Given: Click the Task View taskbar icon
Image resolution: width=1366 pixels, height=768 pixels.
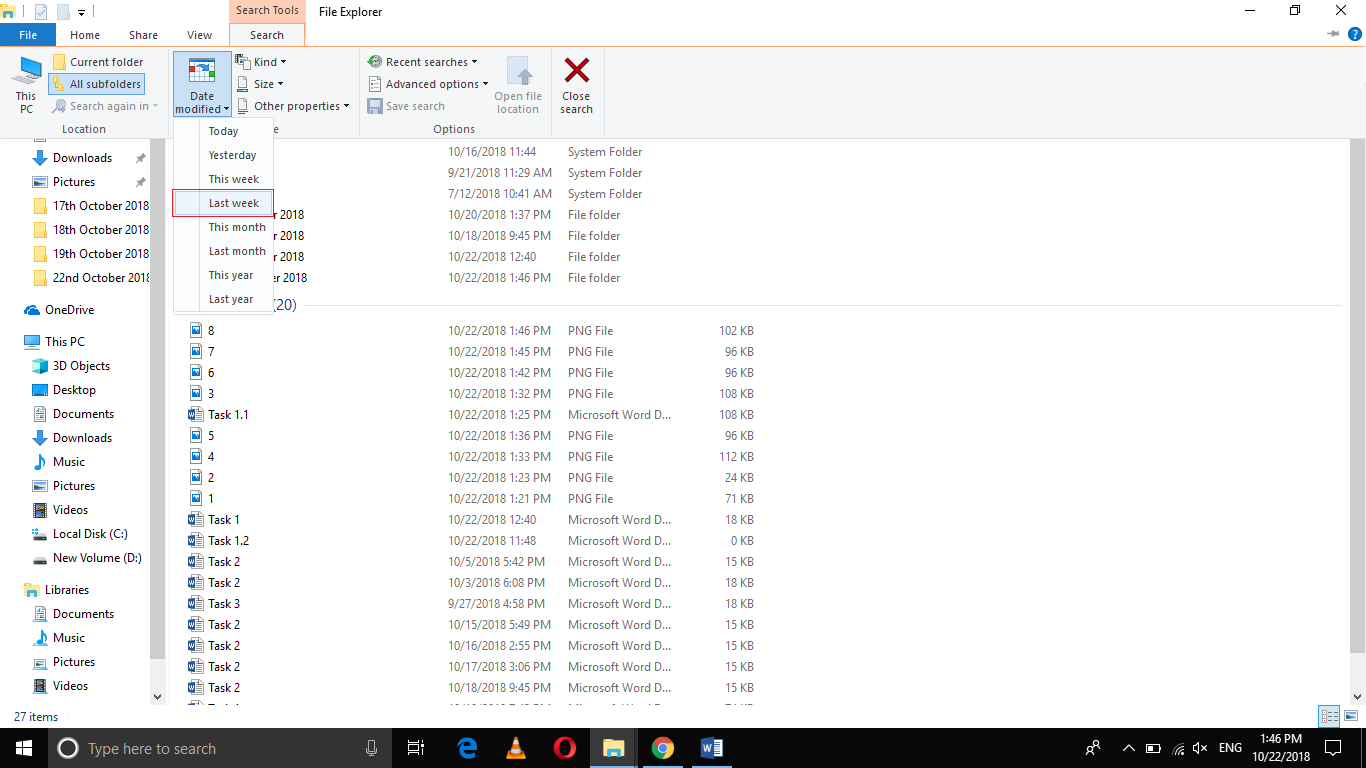Looking at the screenshot, I should (416, 748).
